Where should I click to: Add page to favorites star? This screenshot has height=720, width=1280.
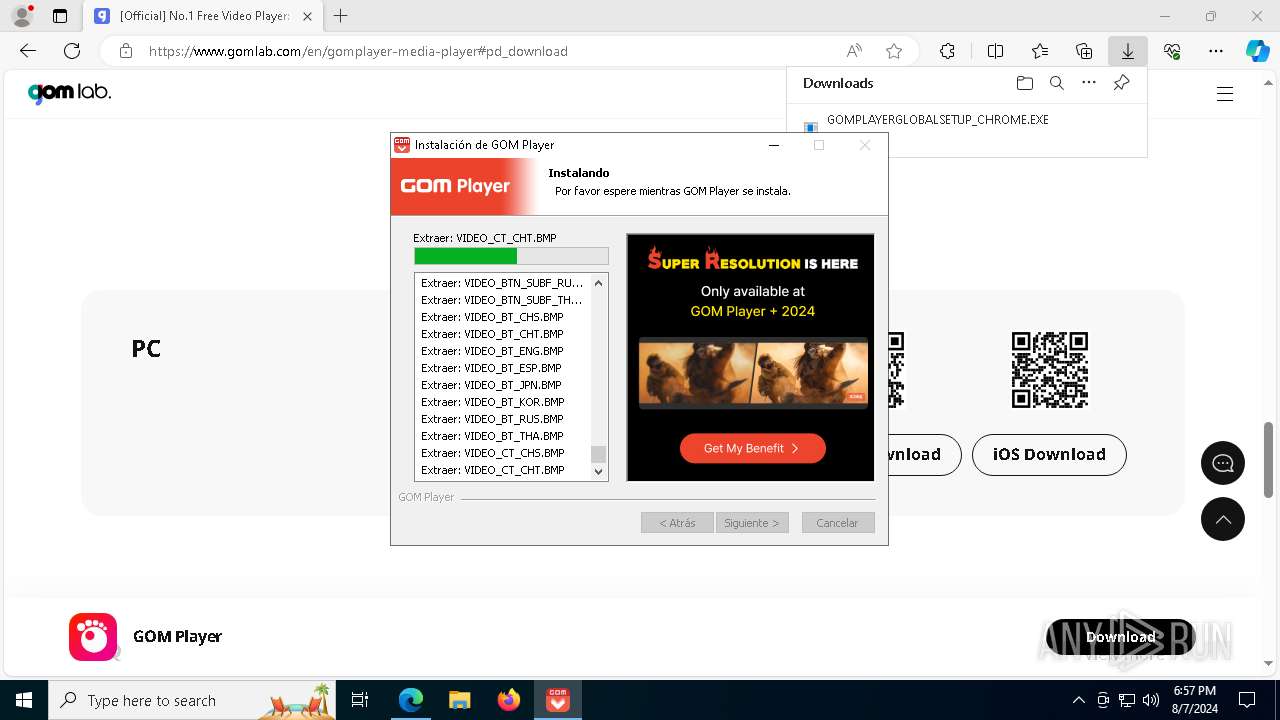894,51
